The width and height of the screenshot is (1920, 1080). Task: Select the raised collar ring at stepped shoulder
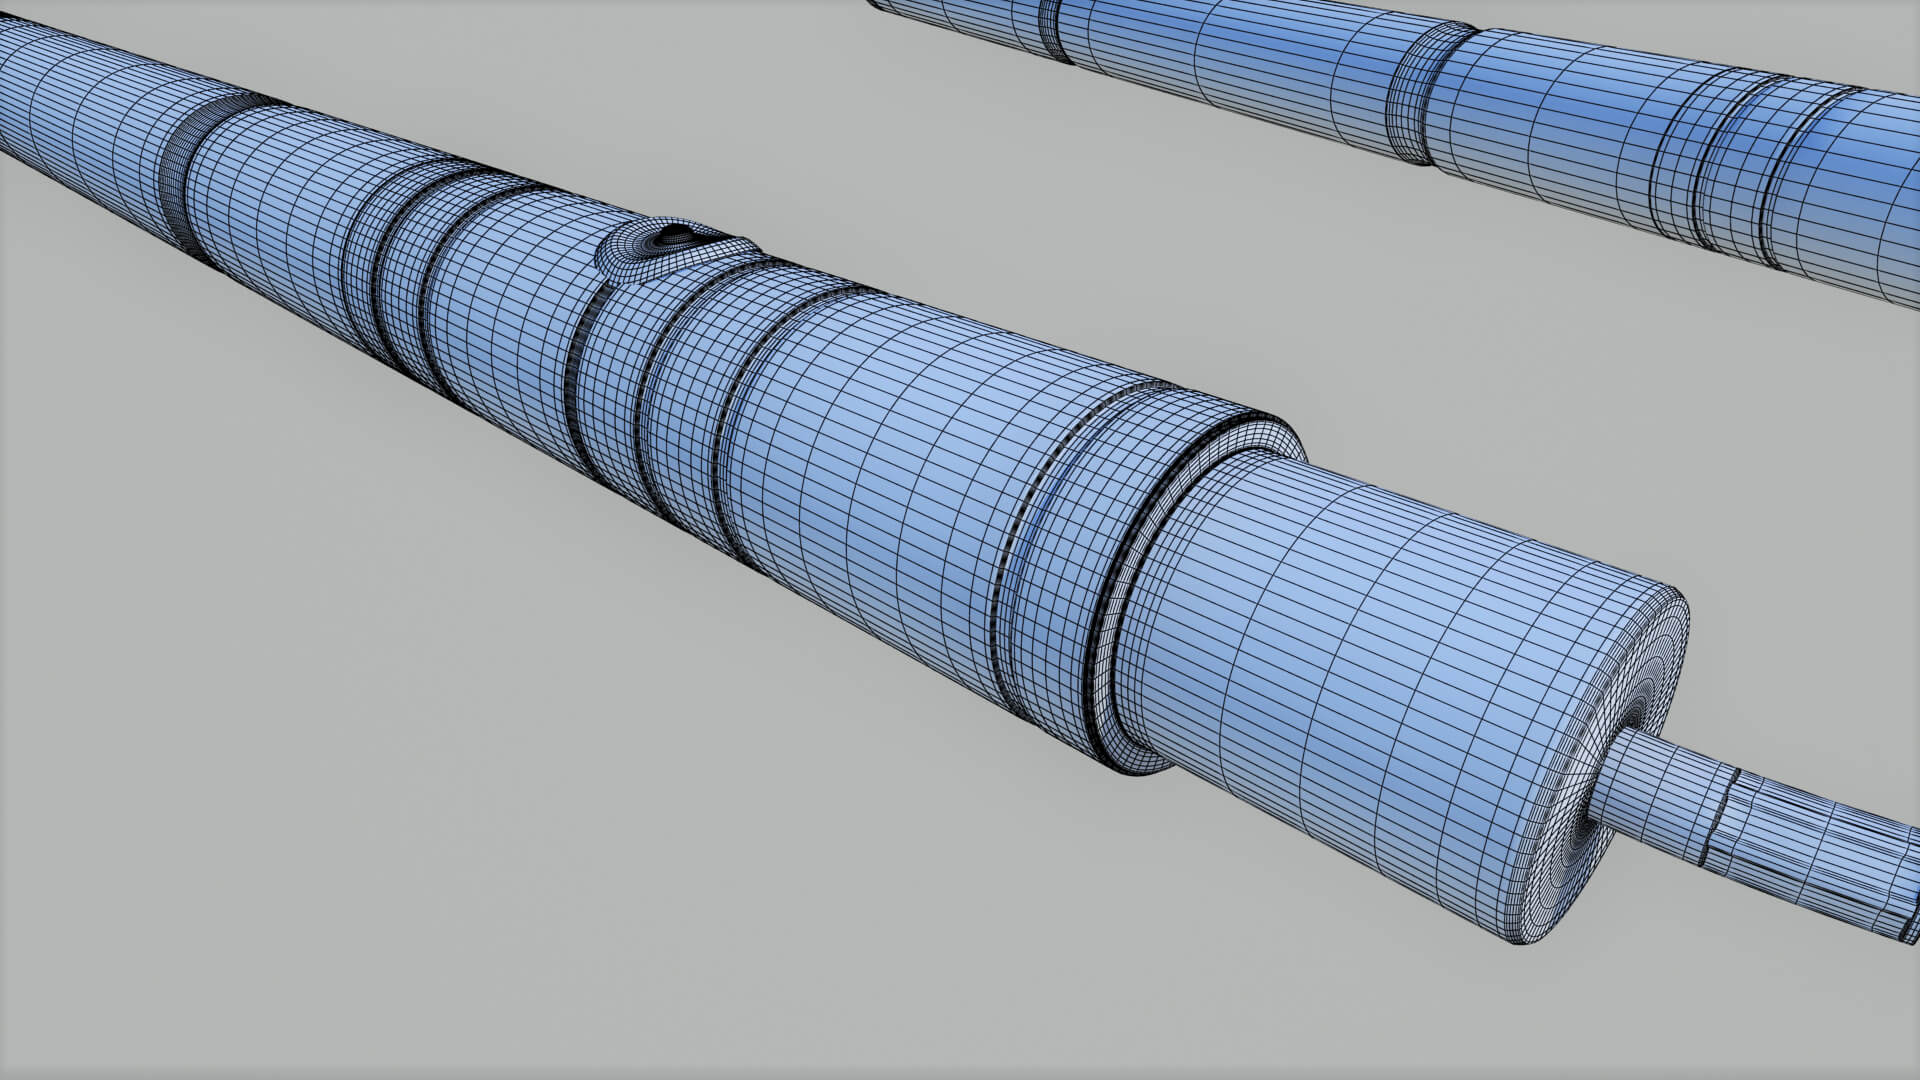(x=1149, y=577)
